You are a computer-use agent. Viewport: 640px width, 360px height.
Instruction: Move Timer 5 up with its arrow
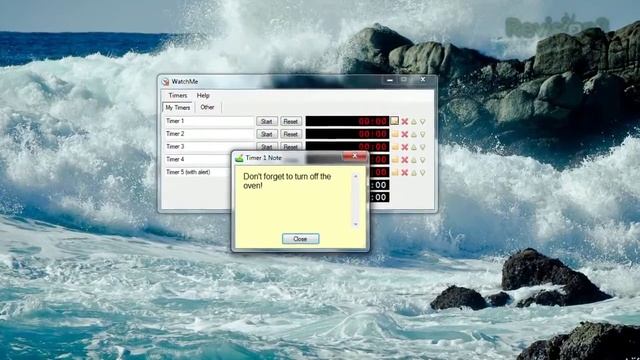(x=414, y=173)
